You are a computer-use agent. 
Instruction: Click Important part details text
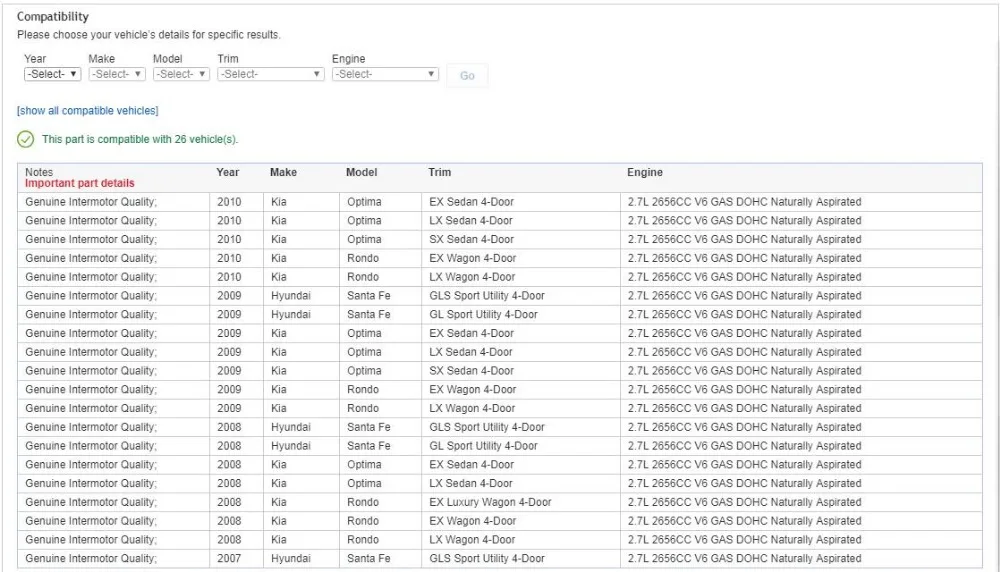tap(80, 183)
